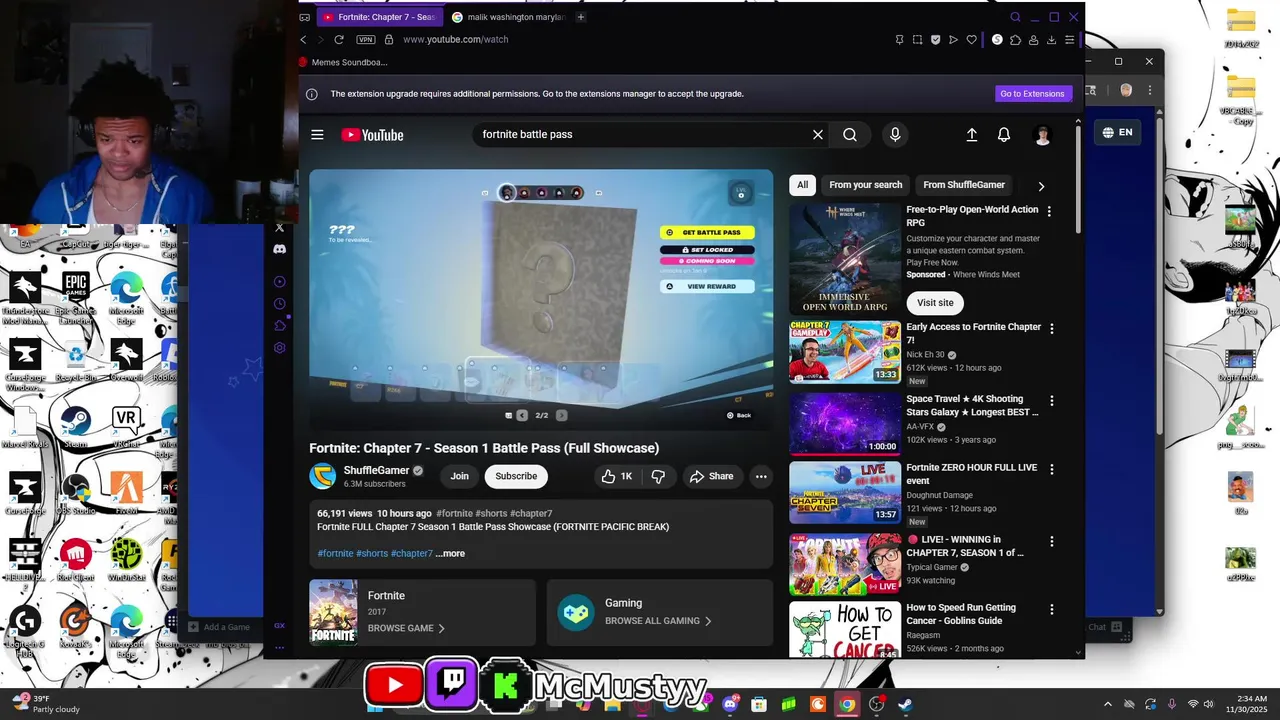1280x720 pixels.
Task: Open options for Goblins Guide video
Action: 1051,609
